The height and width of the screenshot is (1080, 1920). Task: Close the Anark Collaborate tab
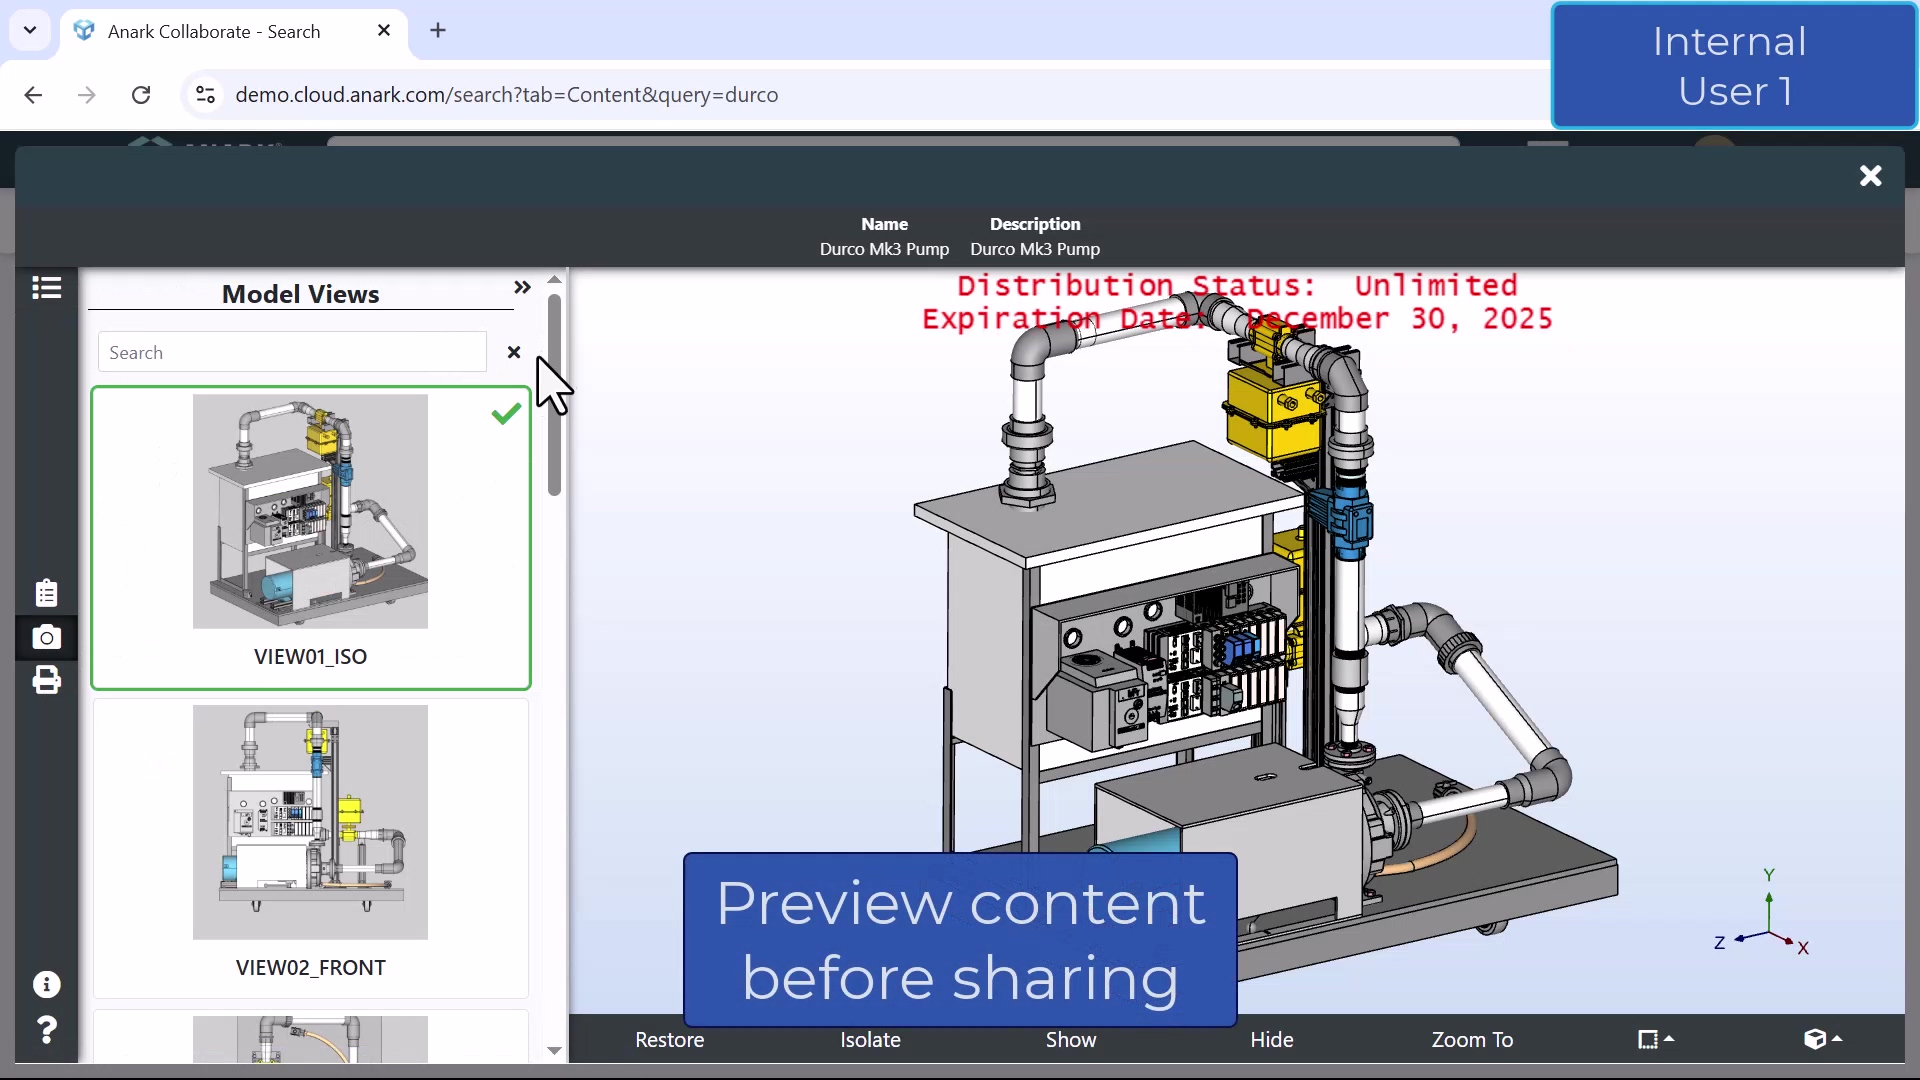(x=384, y=31)
